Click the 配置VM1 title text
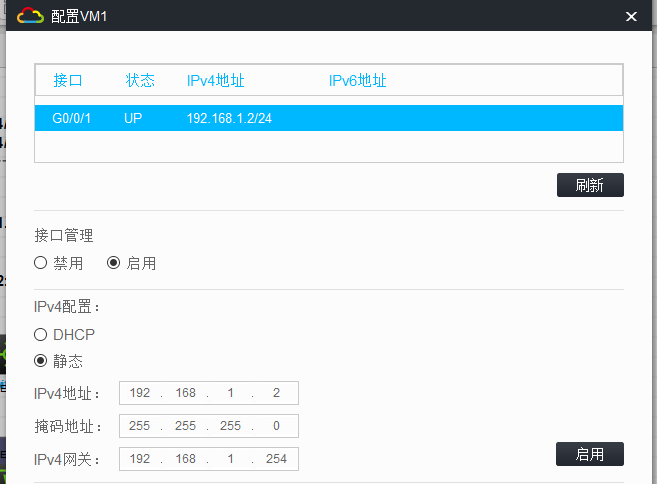Screen dimensions: 657x484 pyautogui.click(x=79, y=16)
